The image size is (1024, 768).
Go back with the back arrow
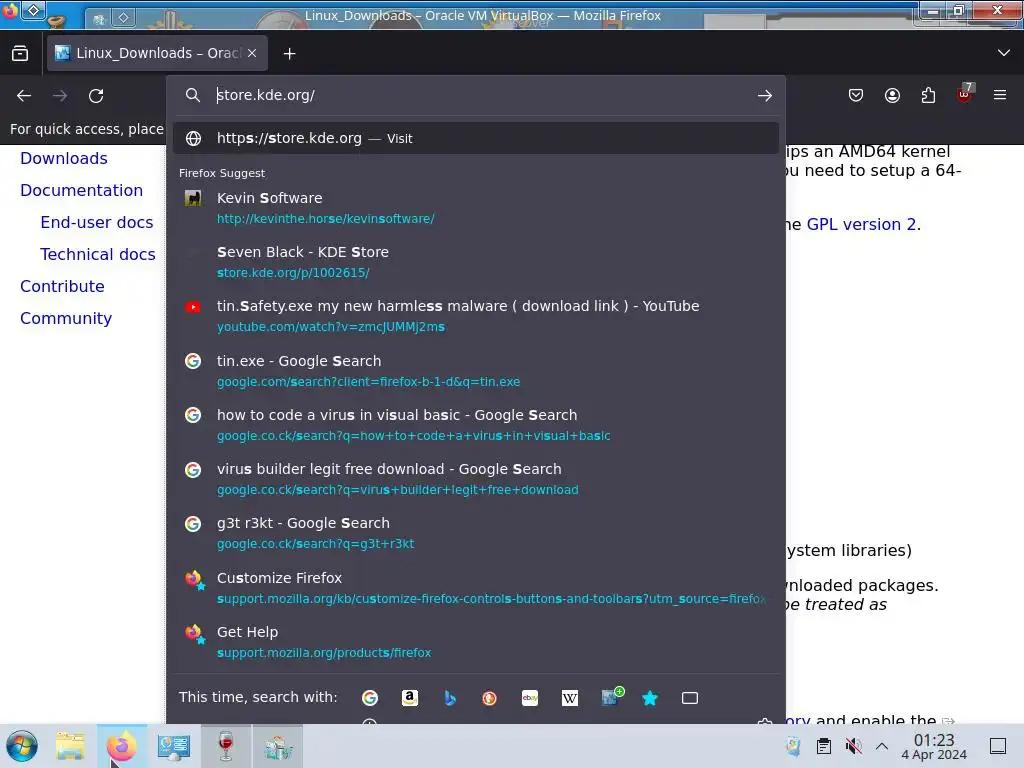point(24,95)
